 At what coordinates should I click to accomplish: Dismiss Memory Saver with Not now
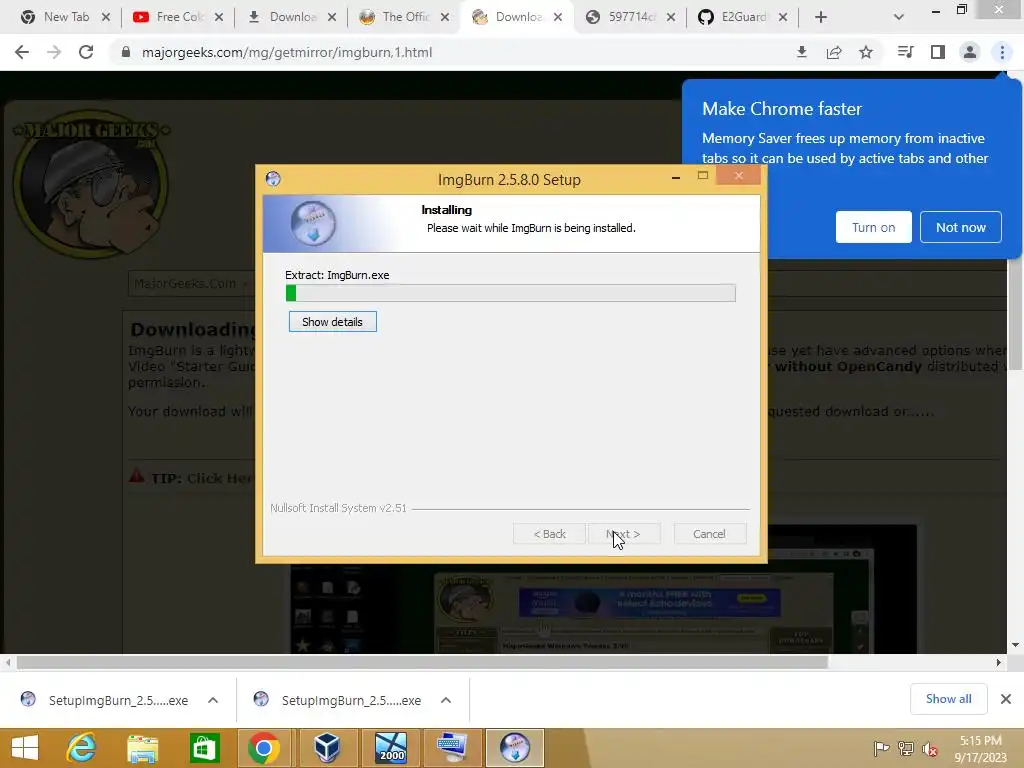(x=961, y=227)
